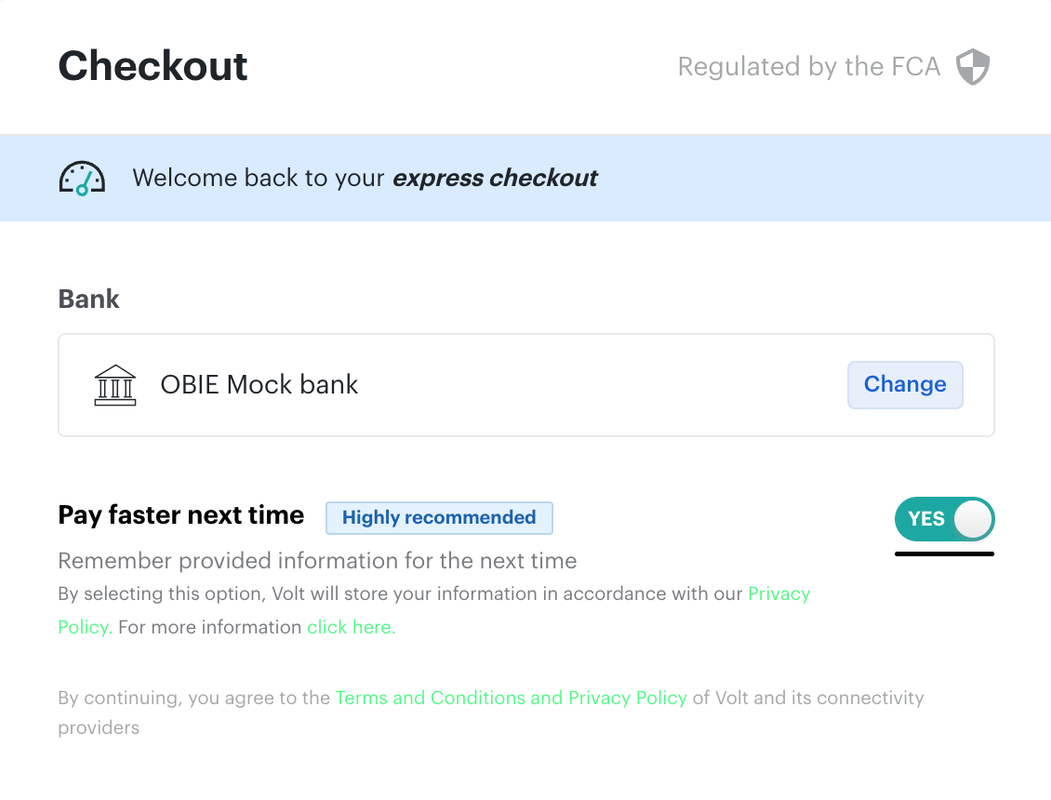
Task: Select the OBIE Mock bank name
Action: (259, 385)
